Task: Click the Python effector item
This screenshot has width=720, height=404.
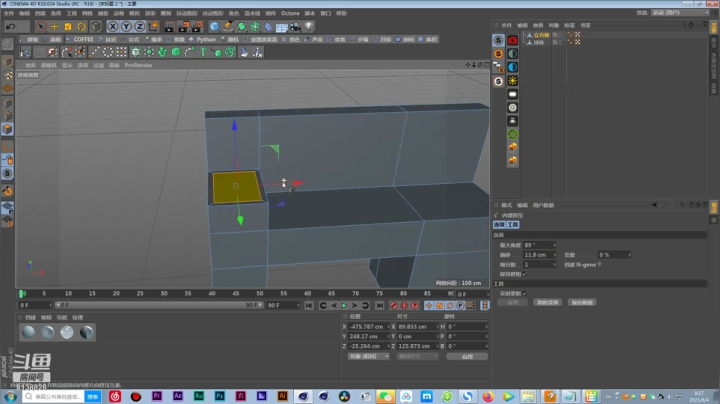Action: pyautogui.click(x=202, y=39)
